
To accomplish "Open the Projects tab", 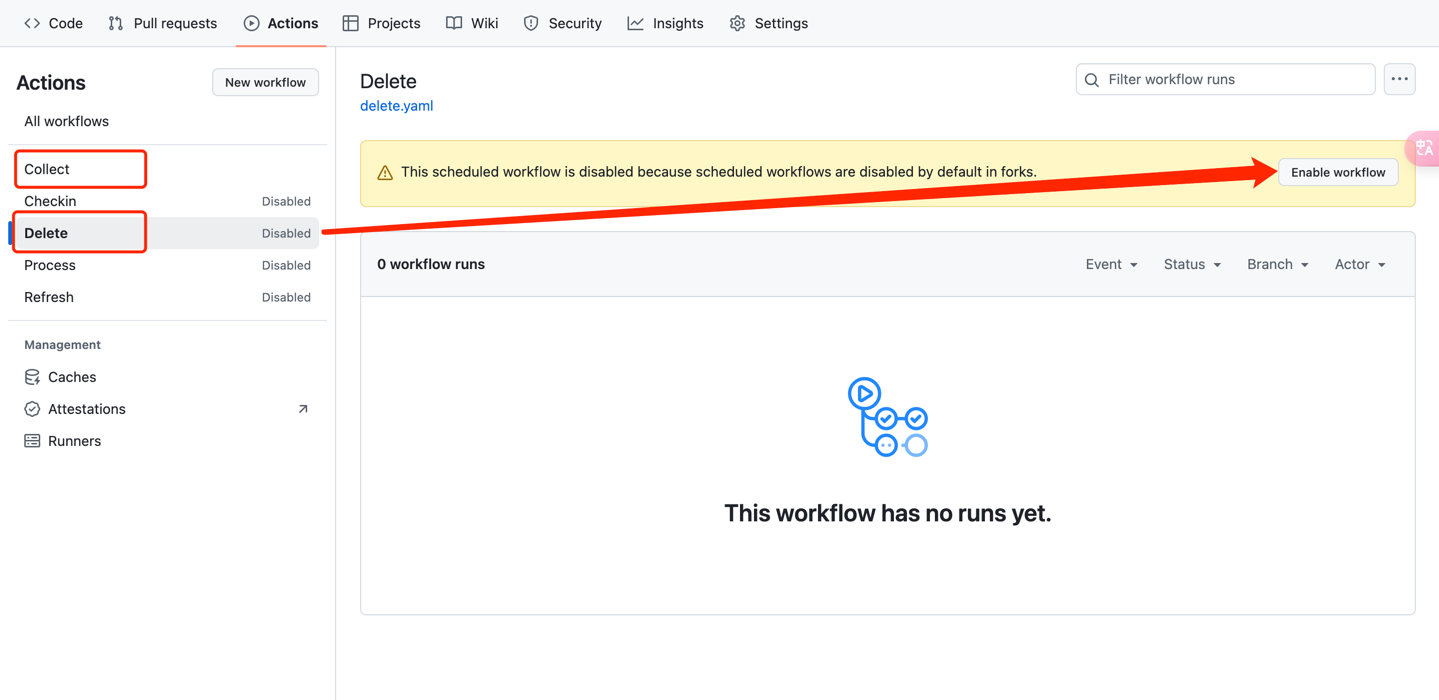I will [381, 23].
